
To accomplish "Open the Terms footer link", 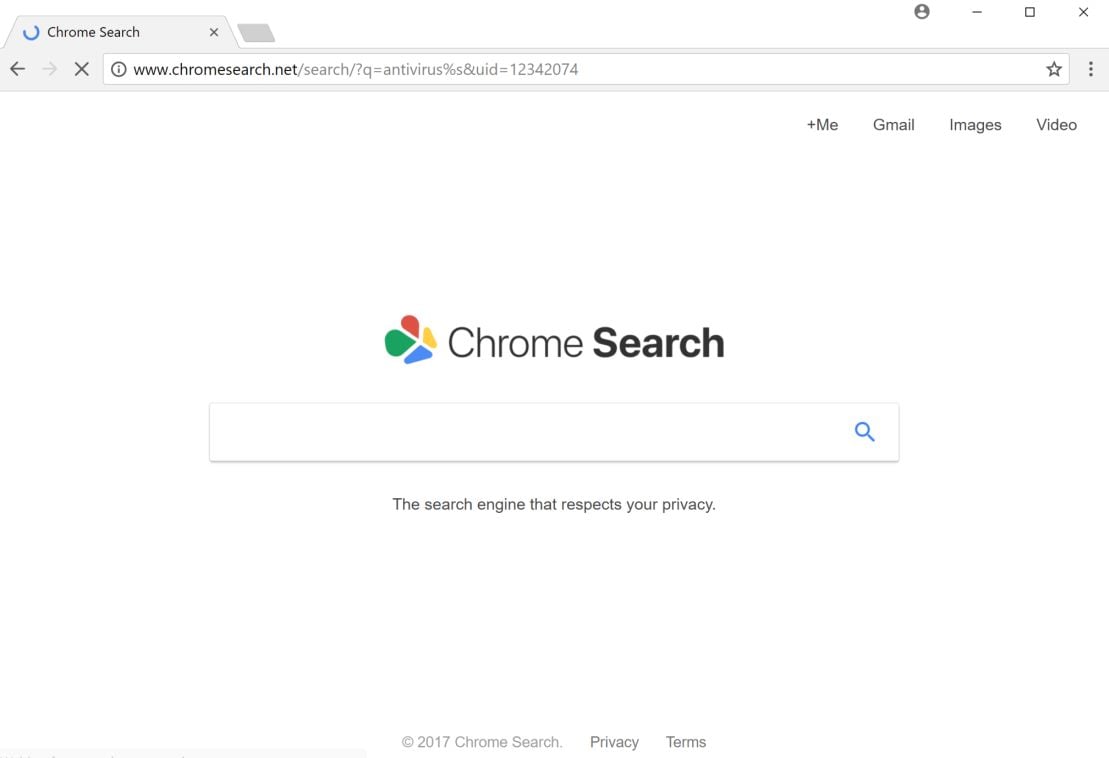I will 686,742.
